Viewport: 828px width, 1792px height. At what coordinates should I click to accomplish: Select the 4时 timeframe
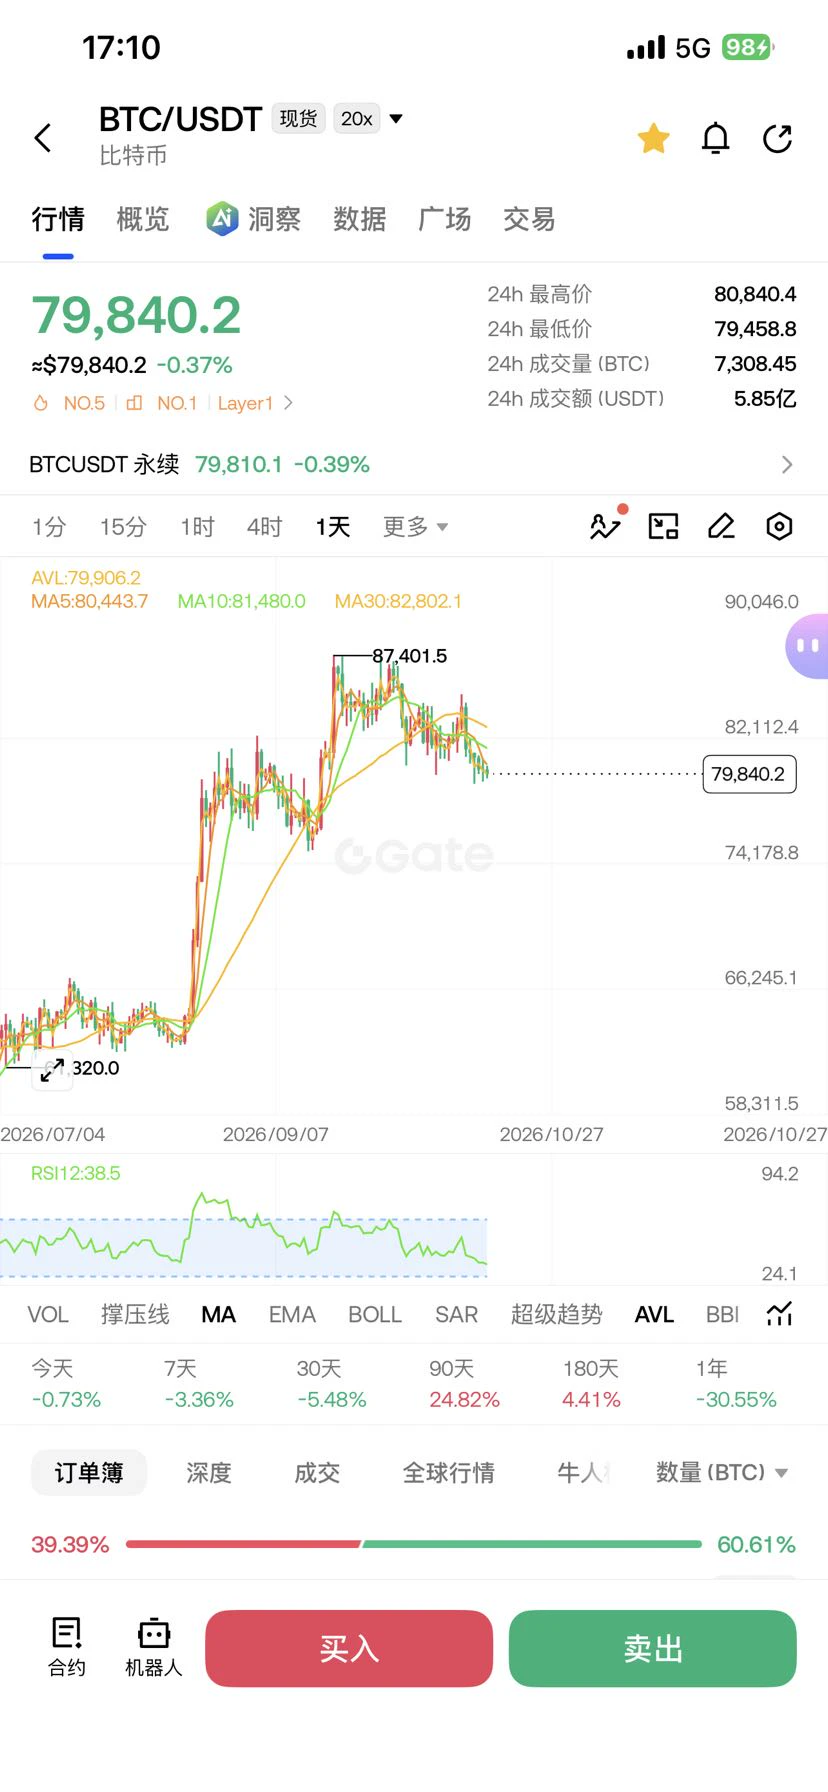tap(265, 526)
